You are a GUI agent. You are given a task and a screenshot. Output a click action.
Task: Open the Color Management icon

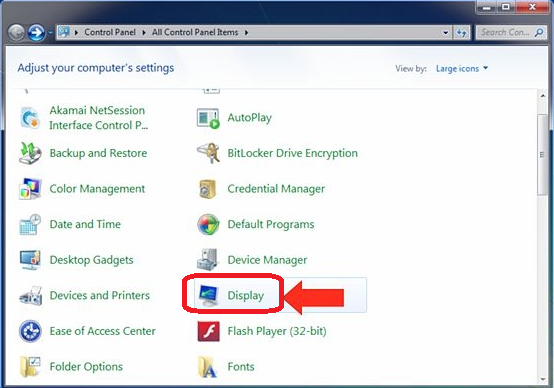(x=30, y=189)
